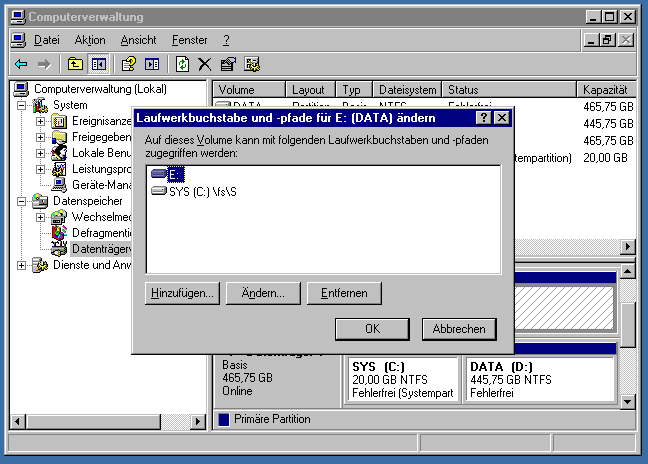Select Geräte-Manager tree item
648x464 pixels.
tap(101, 185)
